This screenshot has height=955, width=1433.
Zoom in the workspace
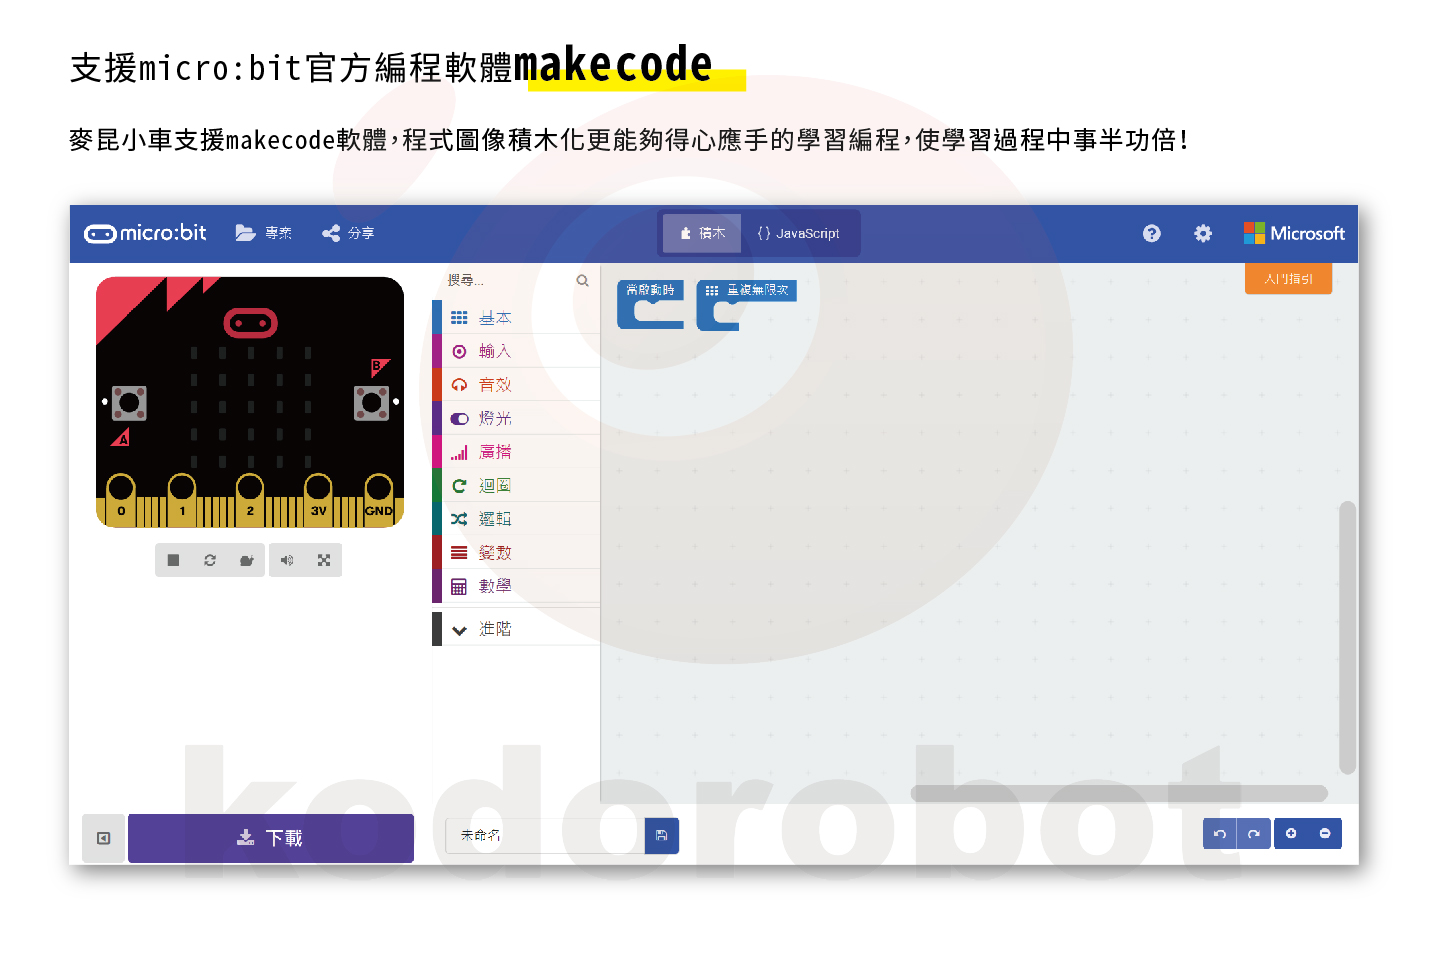click(x=1291, y=834)
